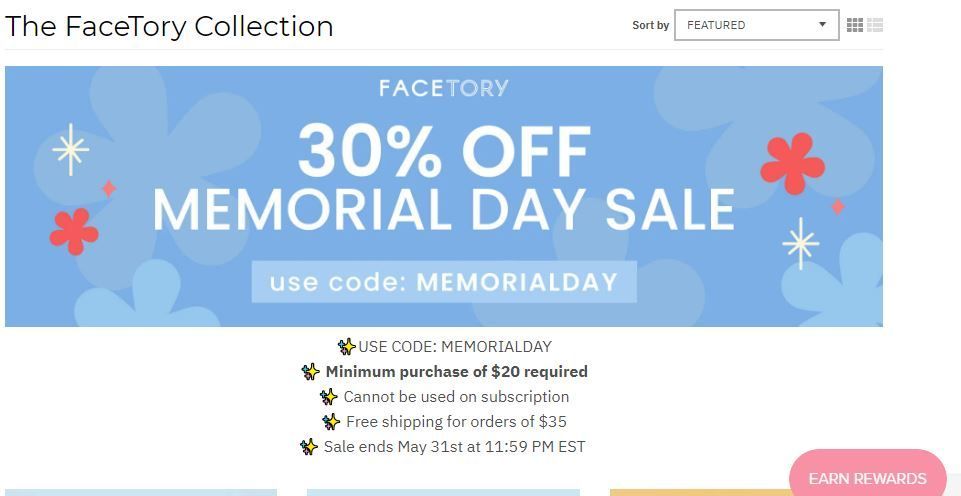Open the first product thumbnail at bottom left
Screen dimensions: 961x496
(140, 492)
